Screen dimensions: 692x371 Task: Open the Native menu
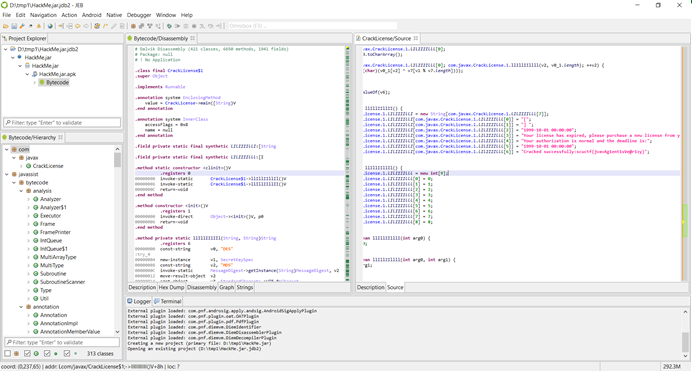(114, 15)
